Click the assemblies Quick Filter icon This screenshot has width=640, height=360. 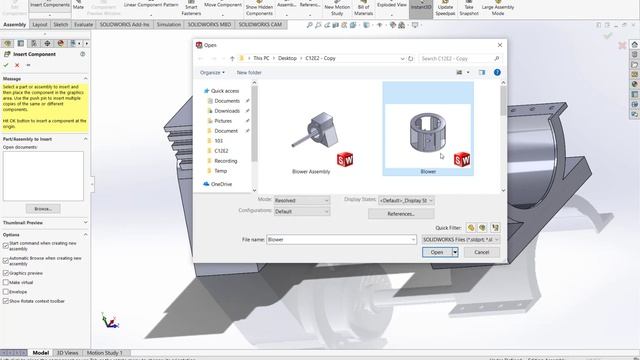(482, 228)
